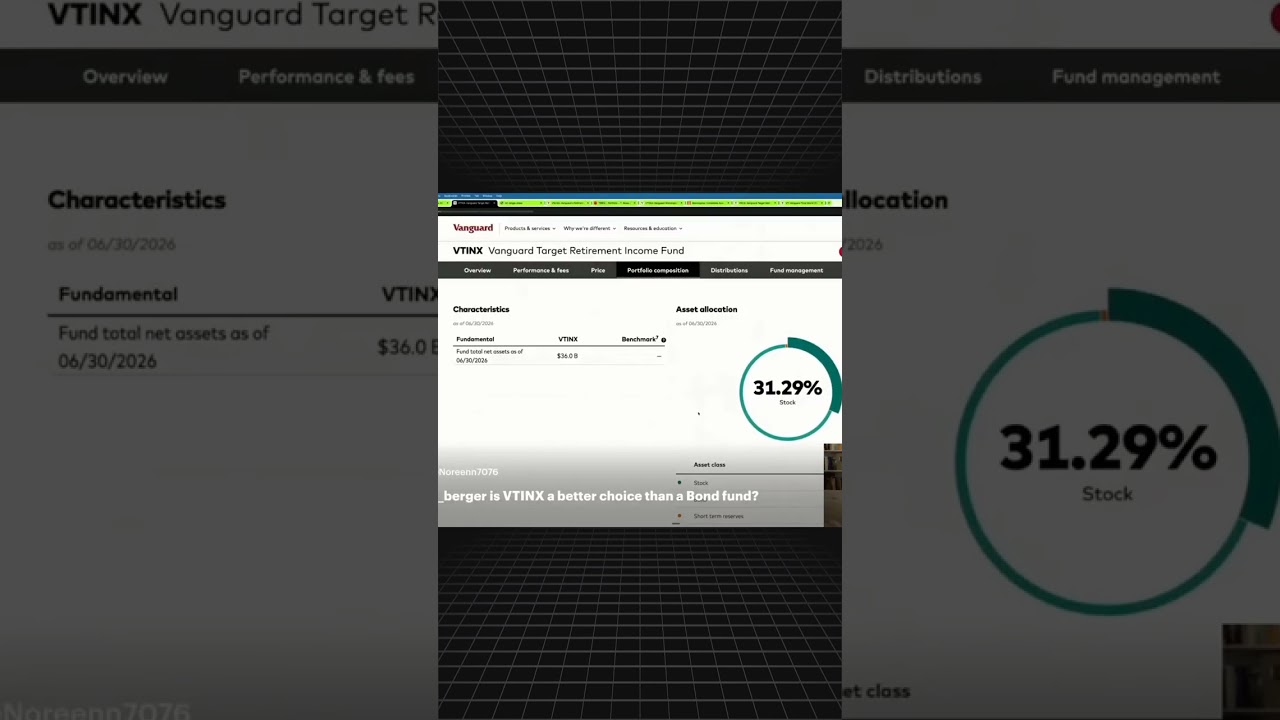This screenshot has height=720, width=1280.
Task: Click the Fund total net assets row label in the sharp center frame
Action: click(x=490, y=356)
